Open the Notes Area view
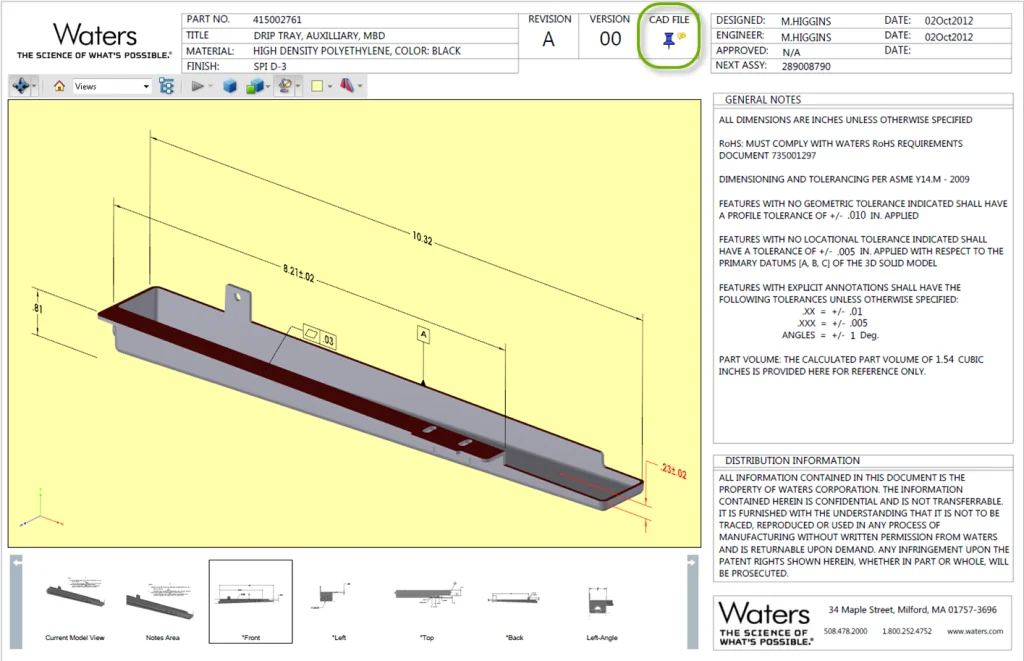The width and height of the screenshot is (1024, 661). [160, 598]
